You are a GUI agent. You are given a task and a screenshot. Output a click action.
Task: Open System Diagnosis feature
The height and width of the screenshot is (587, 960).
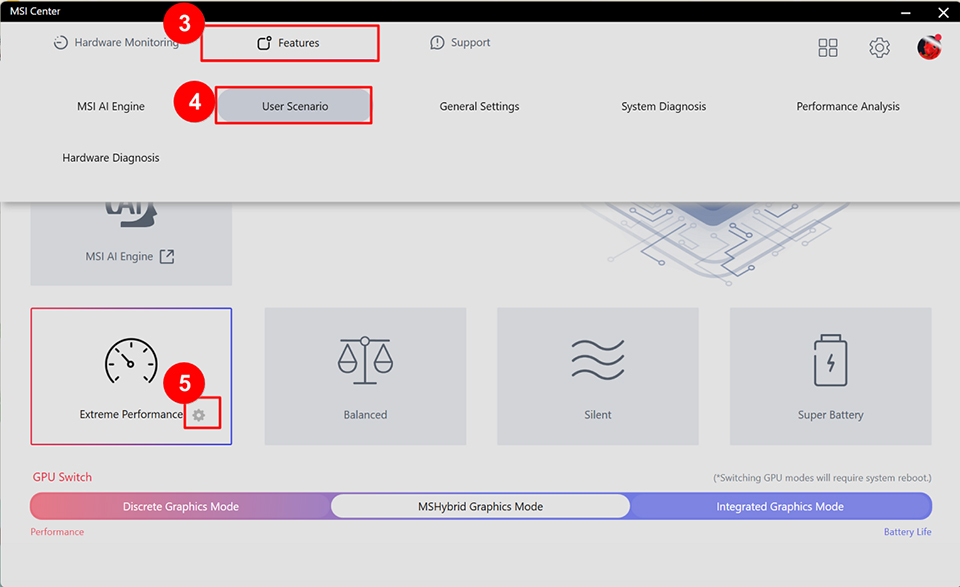[x=664, y=107]
